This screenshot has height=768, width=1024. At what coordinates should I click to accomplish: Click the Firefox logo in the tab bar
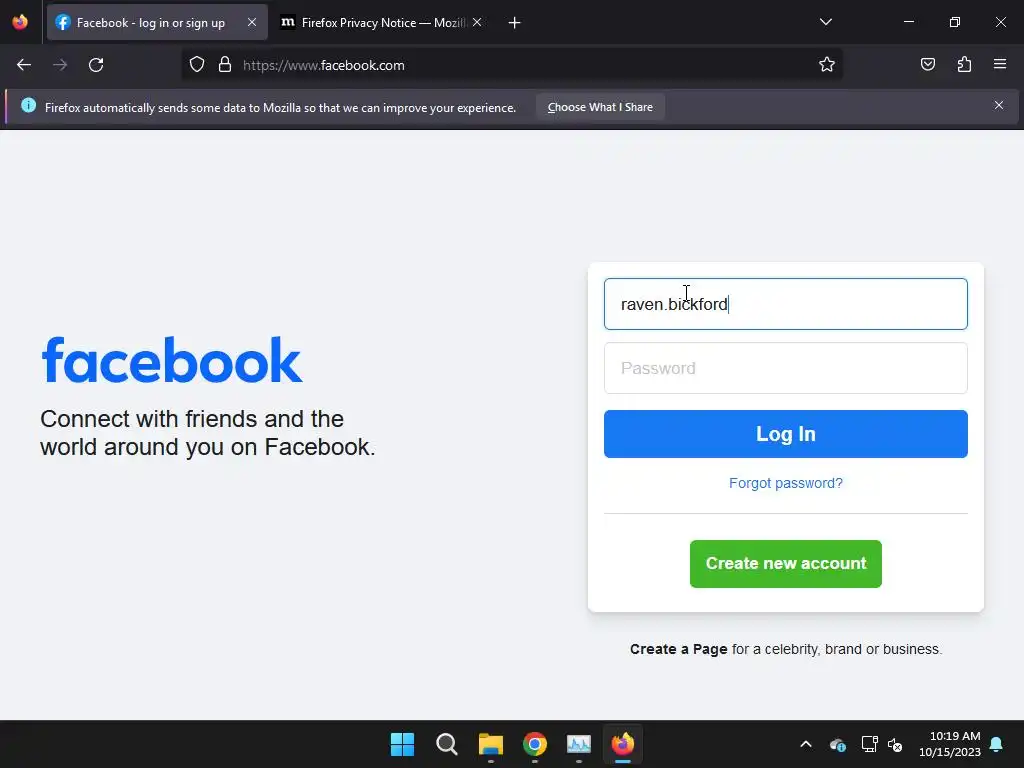20,22
